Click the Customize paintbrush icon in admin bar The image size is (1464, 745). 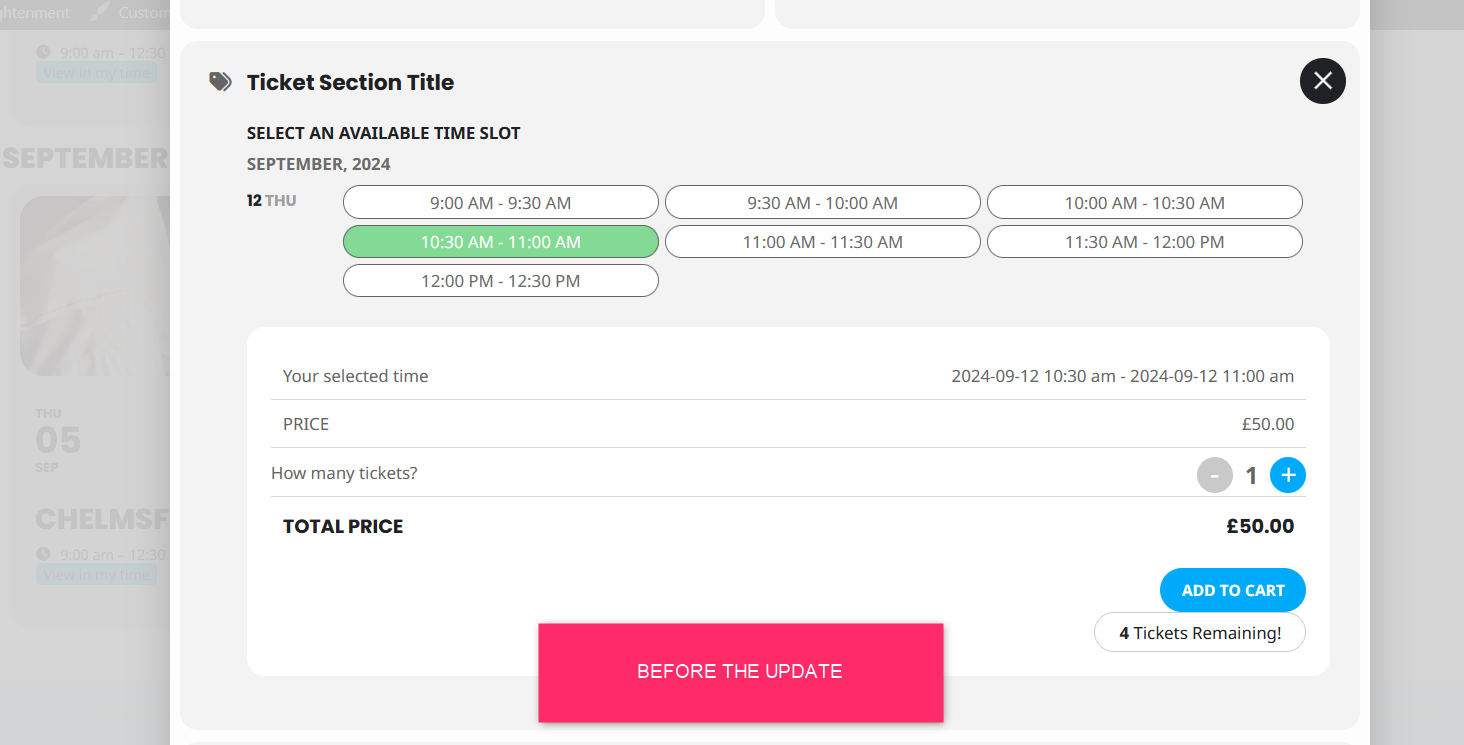(99, 12)
